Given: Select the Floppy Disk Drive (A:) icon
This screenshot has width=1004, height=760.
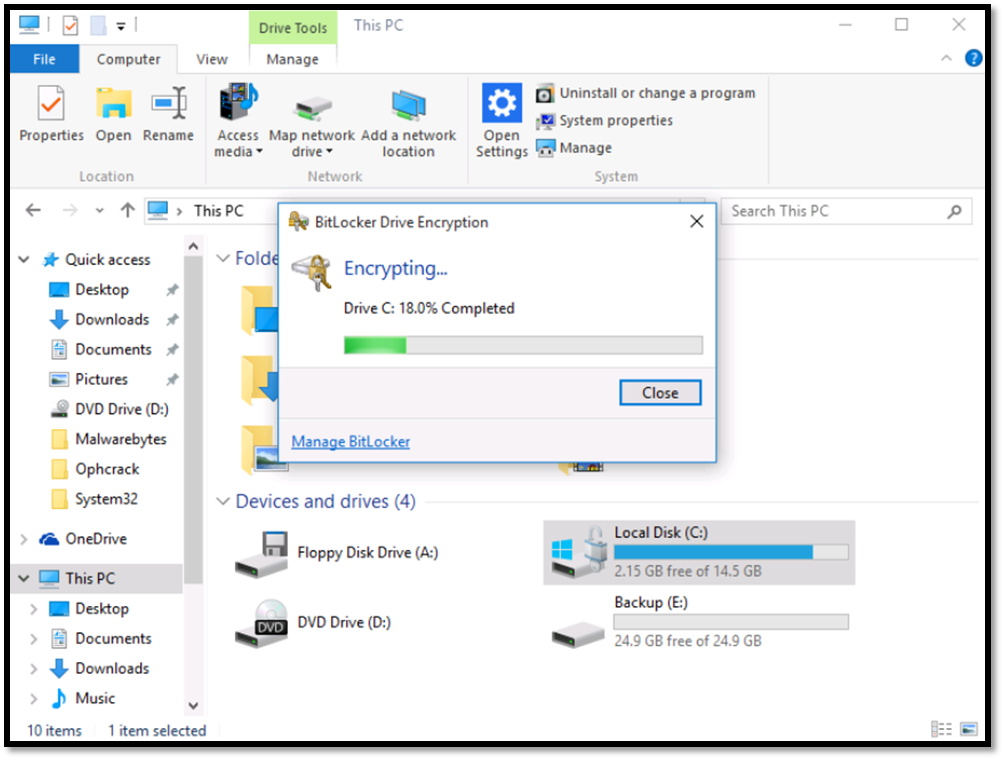Looking at the screenshot, I should [x=262, y=554].
